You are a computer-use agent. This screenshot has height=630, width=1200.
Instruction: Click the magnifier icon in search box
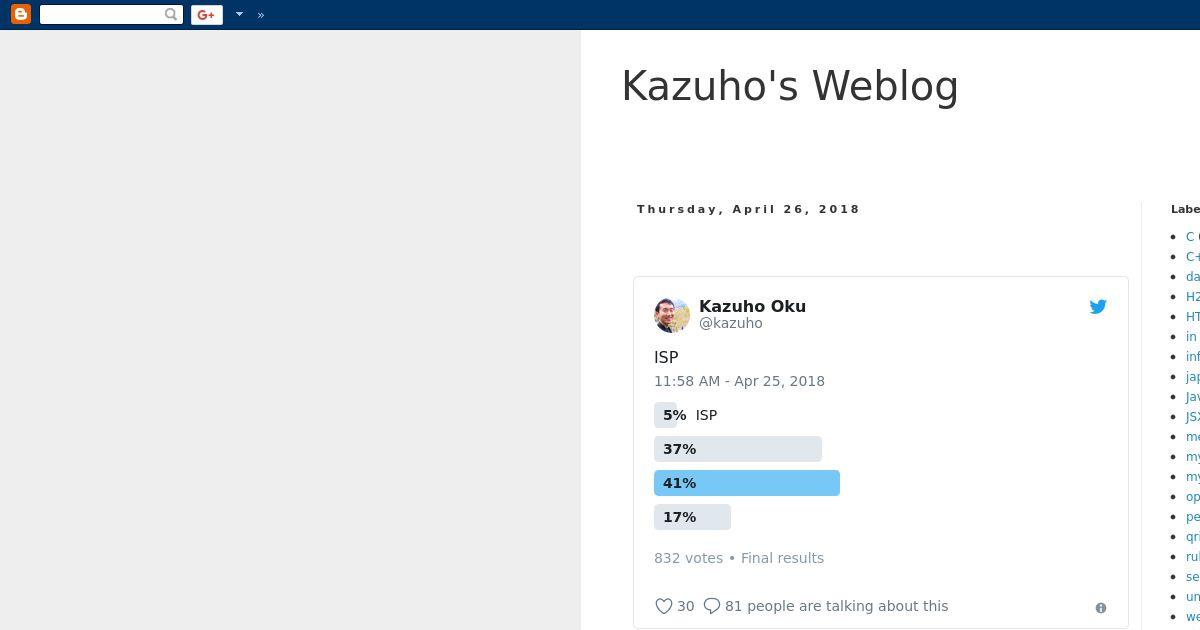(x=171, y=14)
